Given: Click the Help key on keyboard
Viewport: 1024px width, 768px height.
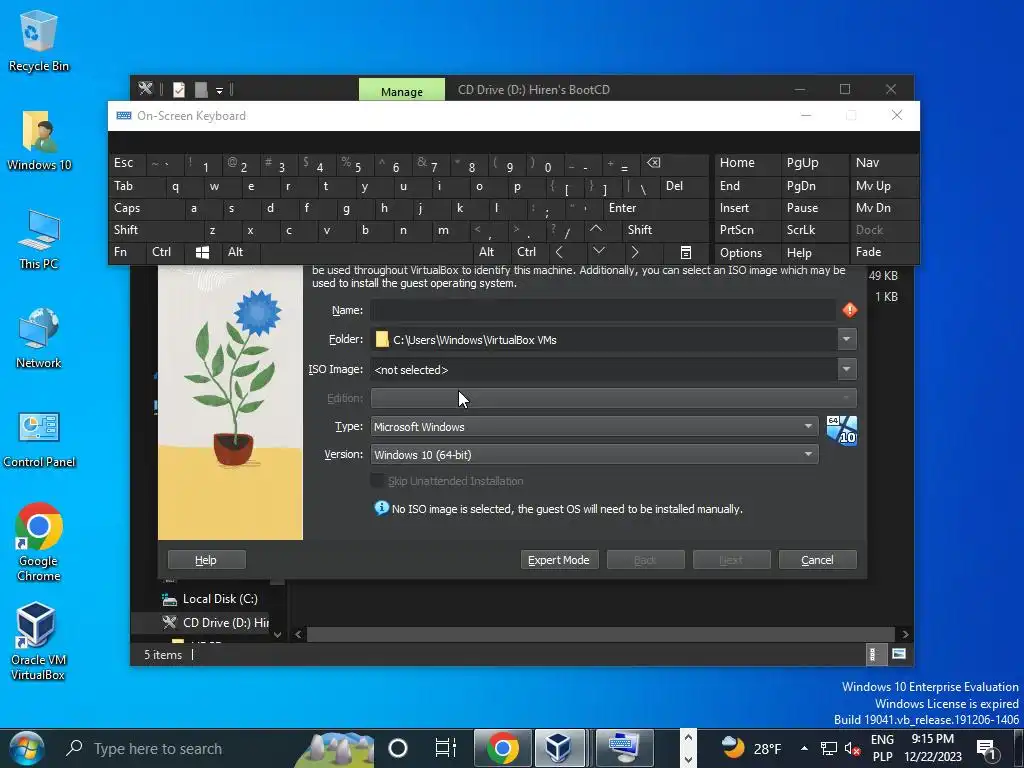Looking at the screenshot, I should pyautogui.click(x=814, y=252).
